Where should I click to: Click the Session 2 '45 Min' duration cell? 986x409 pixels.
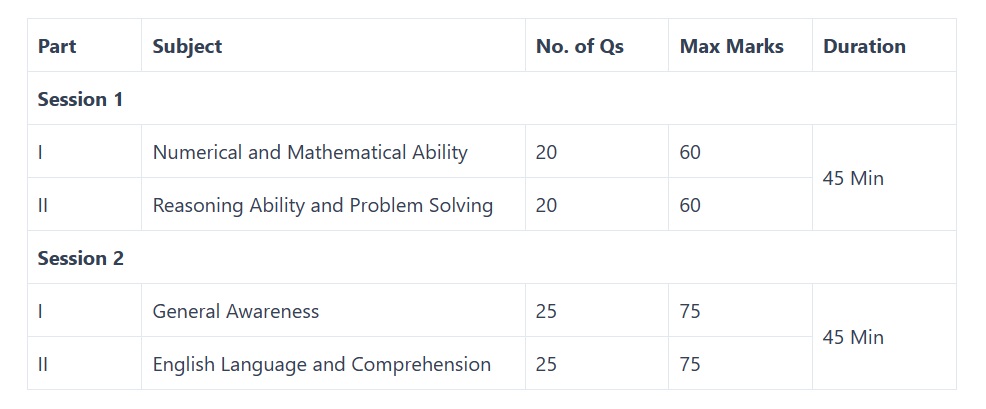[853, 337]
